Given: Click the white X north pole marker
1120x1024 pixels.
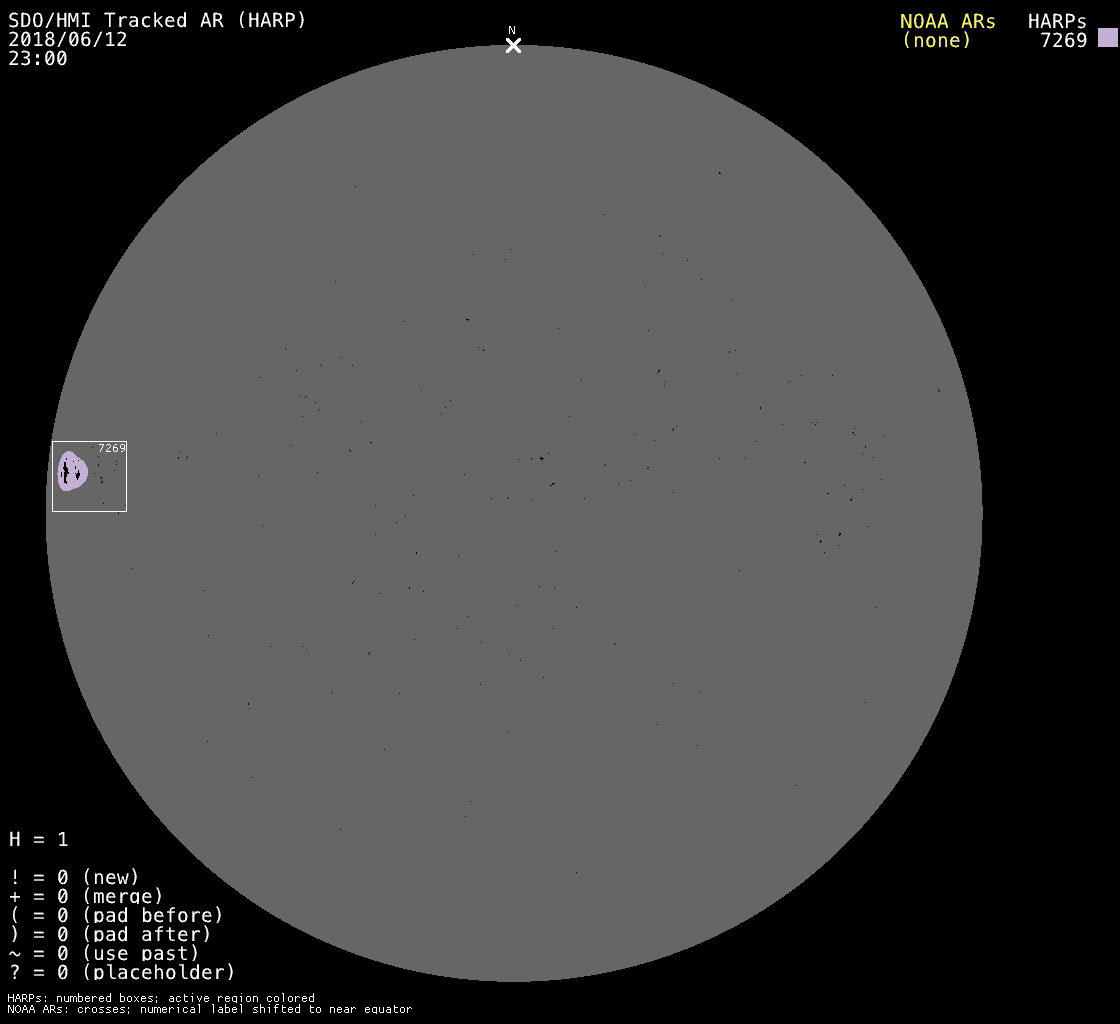Looking at the screenshot, I should click(513, 45).
